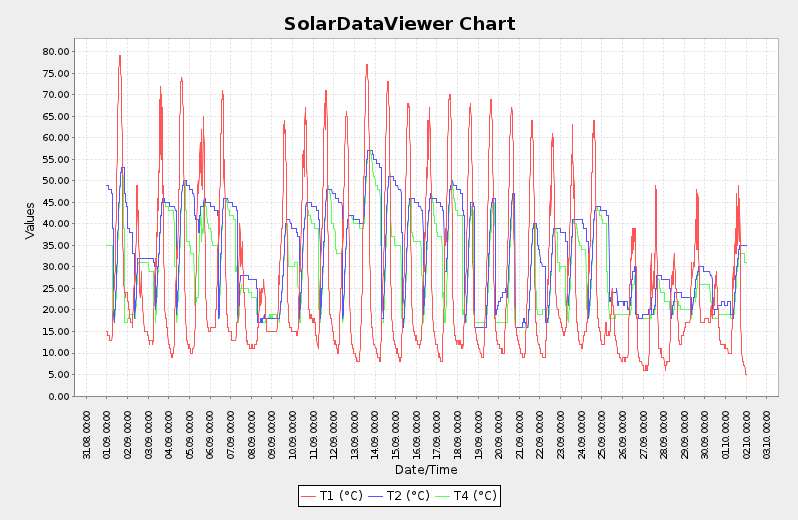Click the 26.09. 00:00 date label

pyautogui.click(x=622, y=435)
